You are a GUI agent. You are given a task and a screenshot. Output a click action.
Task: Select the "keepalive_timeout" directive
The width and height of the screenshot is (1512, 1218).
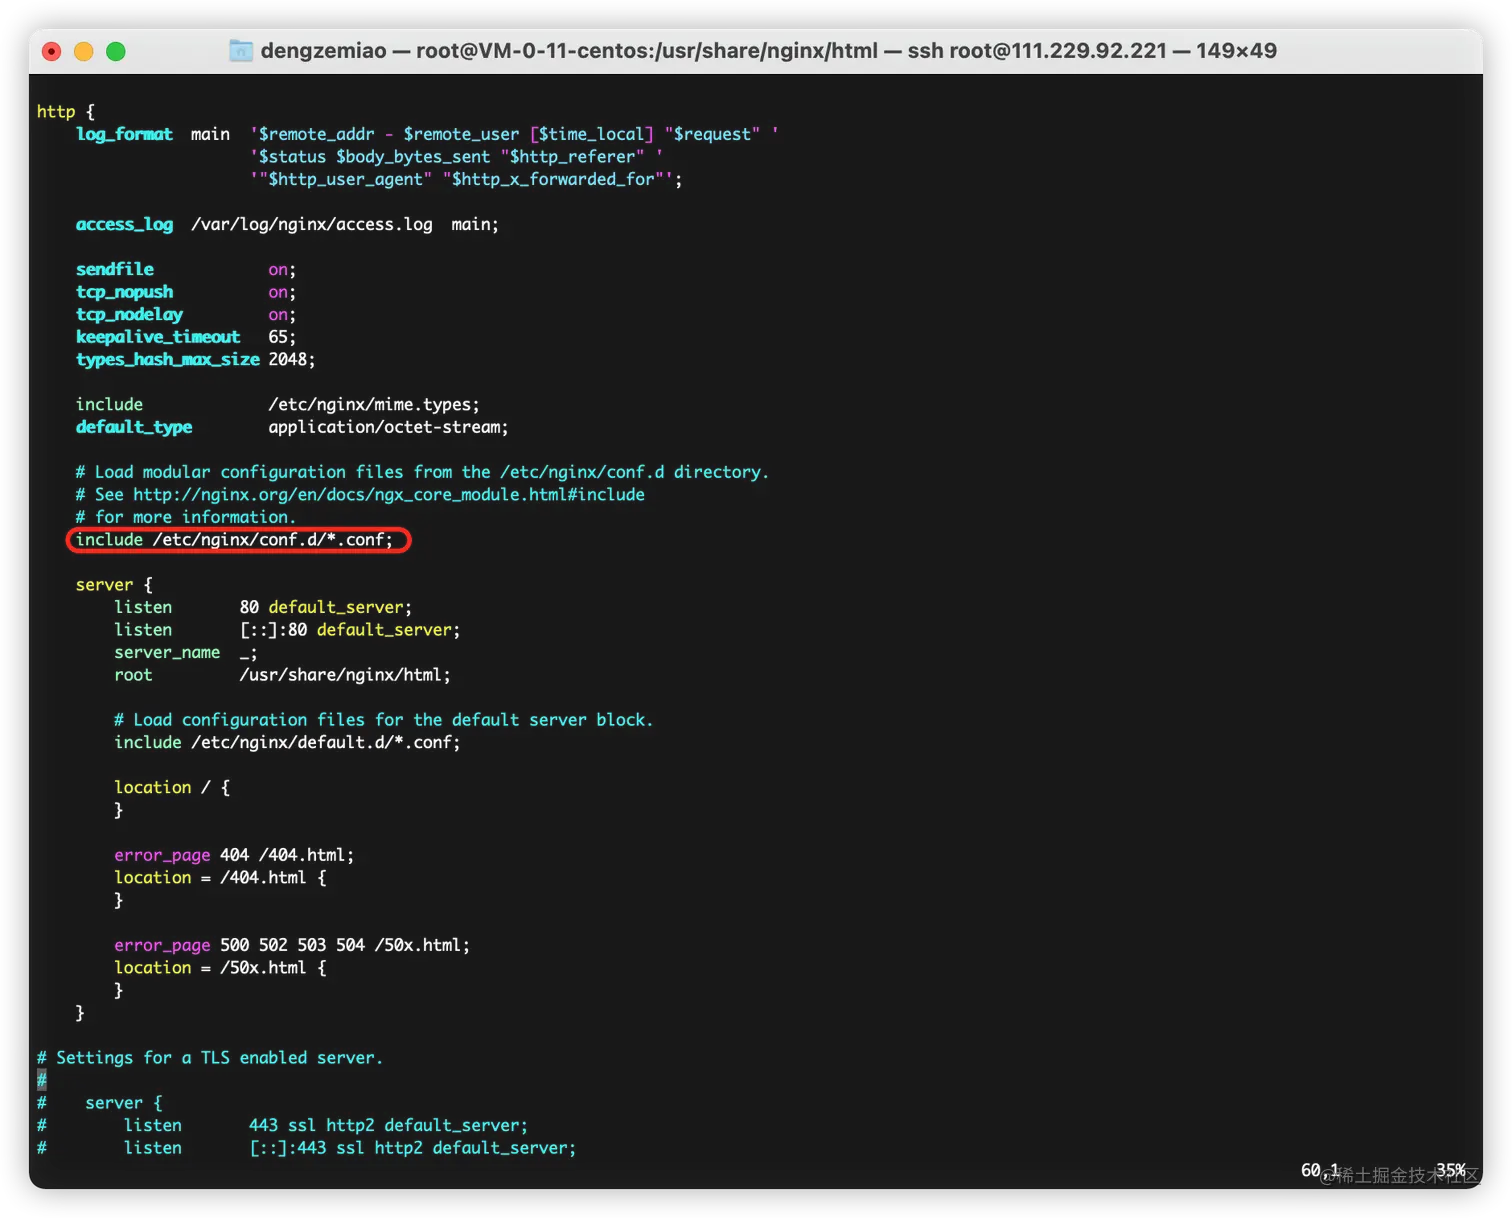pos(158,337)
